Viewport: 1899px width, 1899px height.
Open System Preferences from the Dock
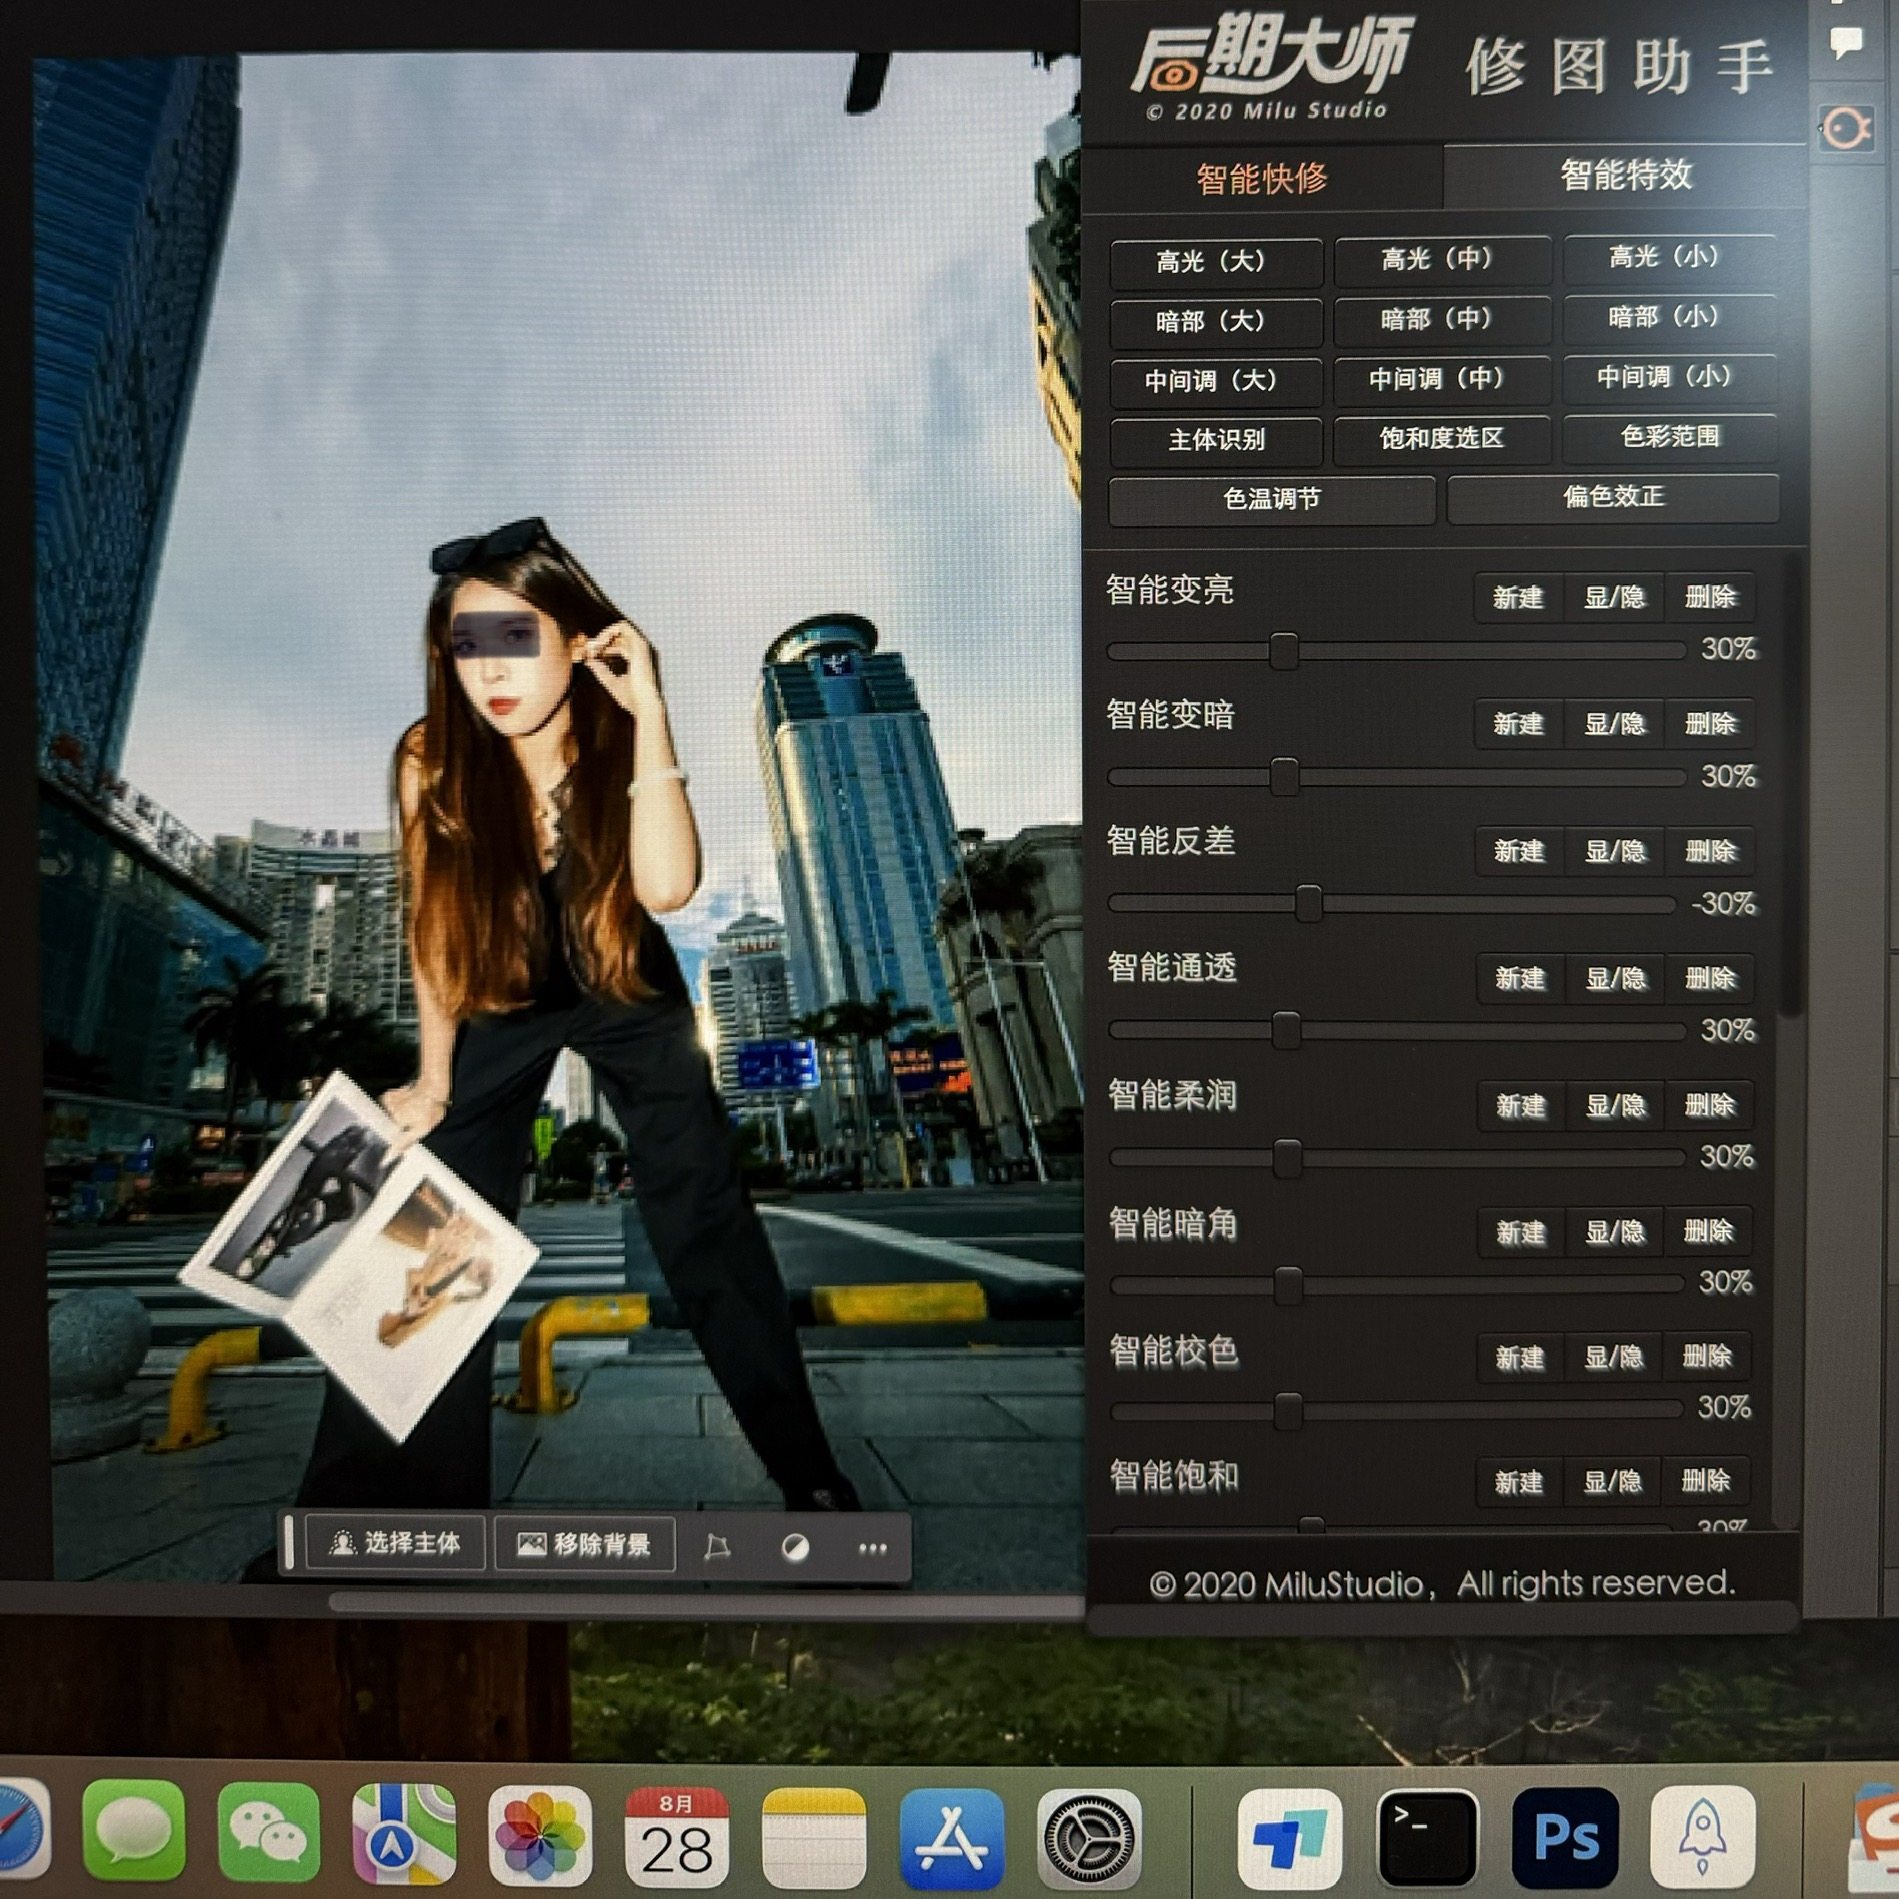point(1088,1838)
